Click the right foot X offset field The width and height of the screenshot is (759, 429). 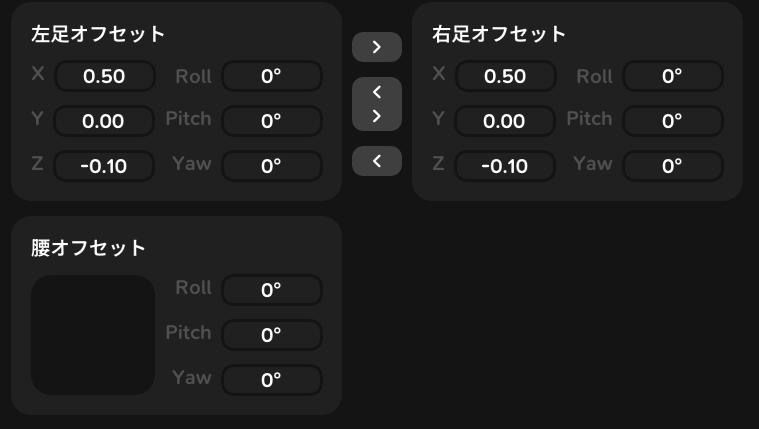[505, 76]
